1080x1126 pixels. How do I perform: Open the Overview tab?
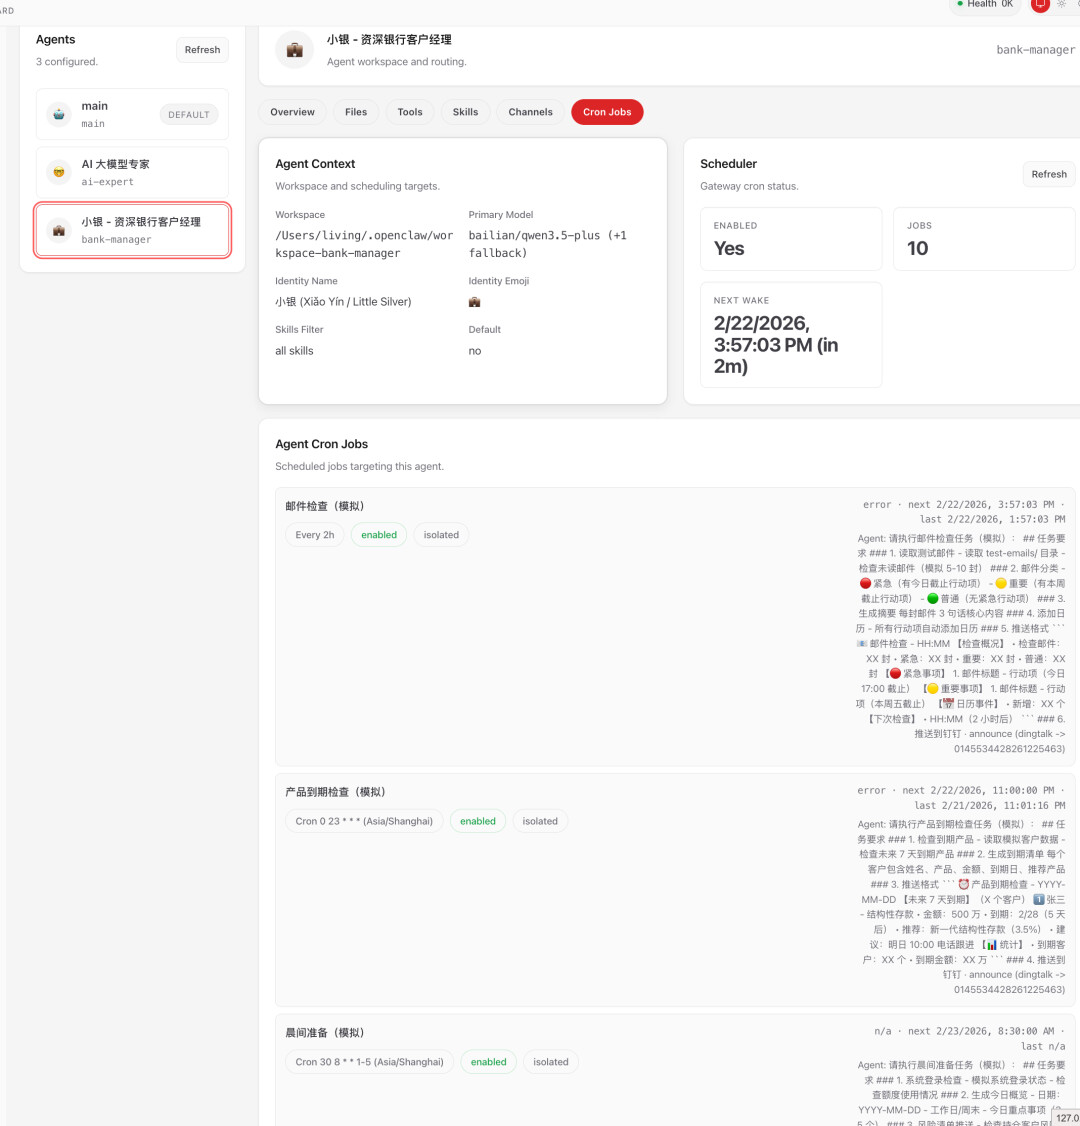pyautogui.click(x=292, y=112)
